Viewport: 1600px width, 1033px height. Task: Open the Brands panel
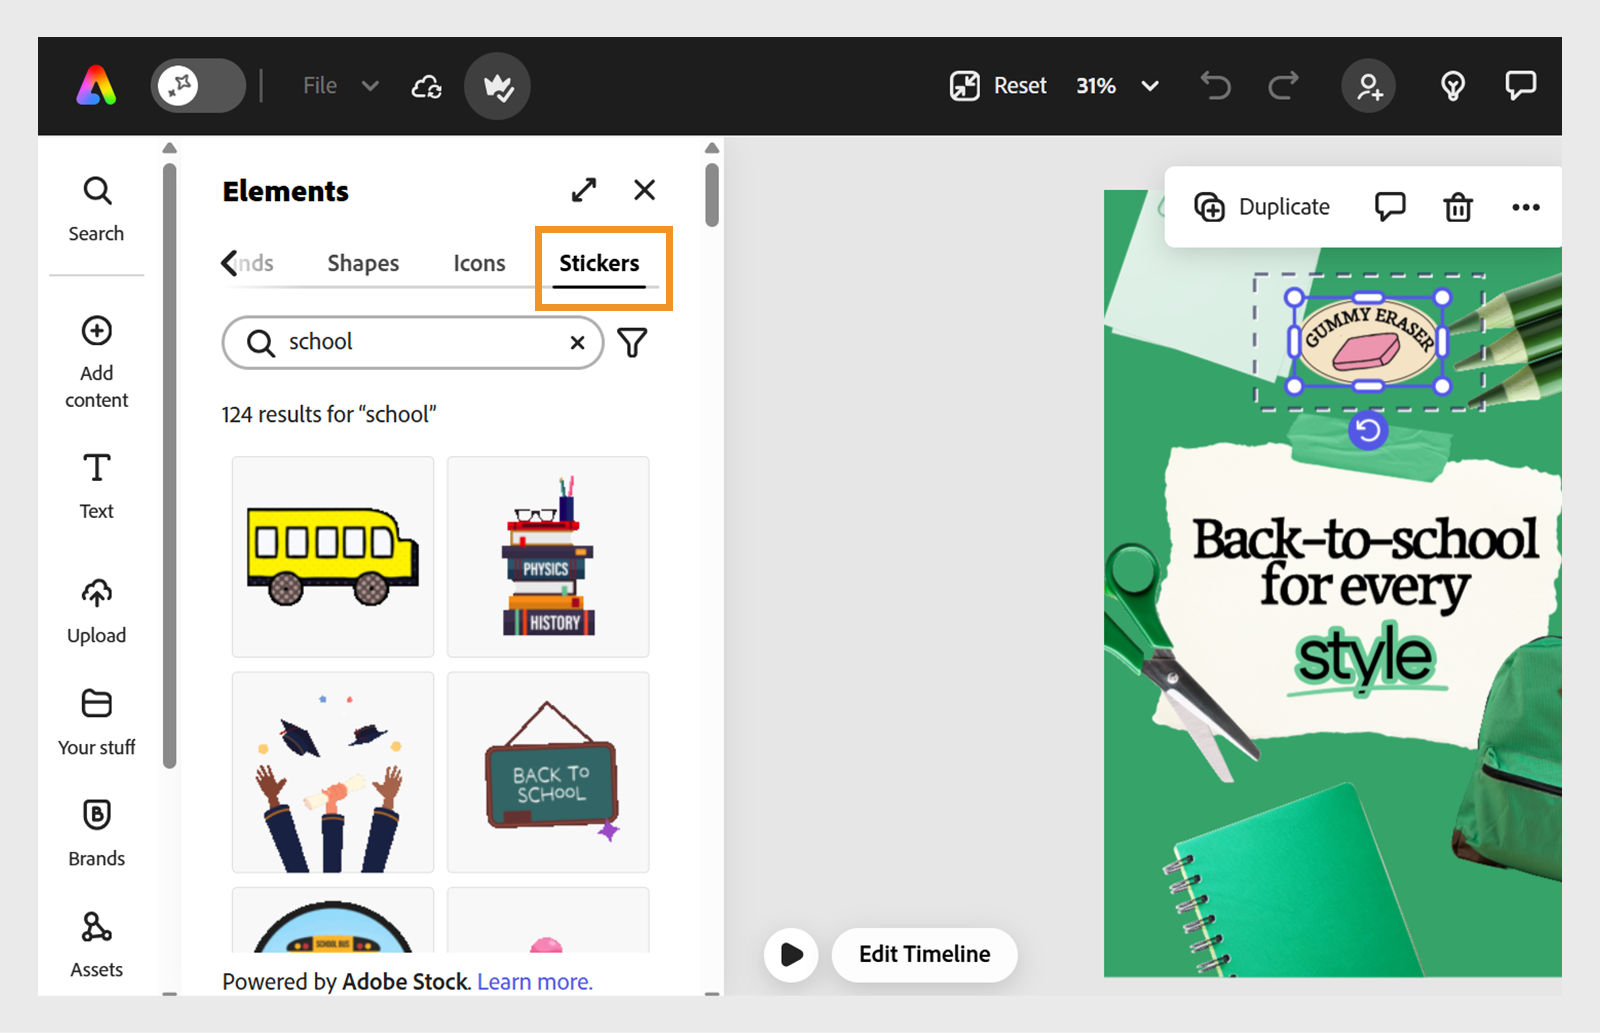click(96, 833)
